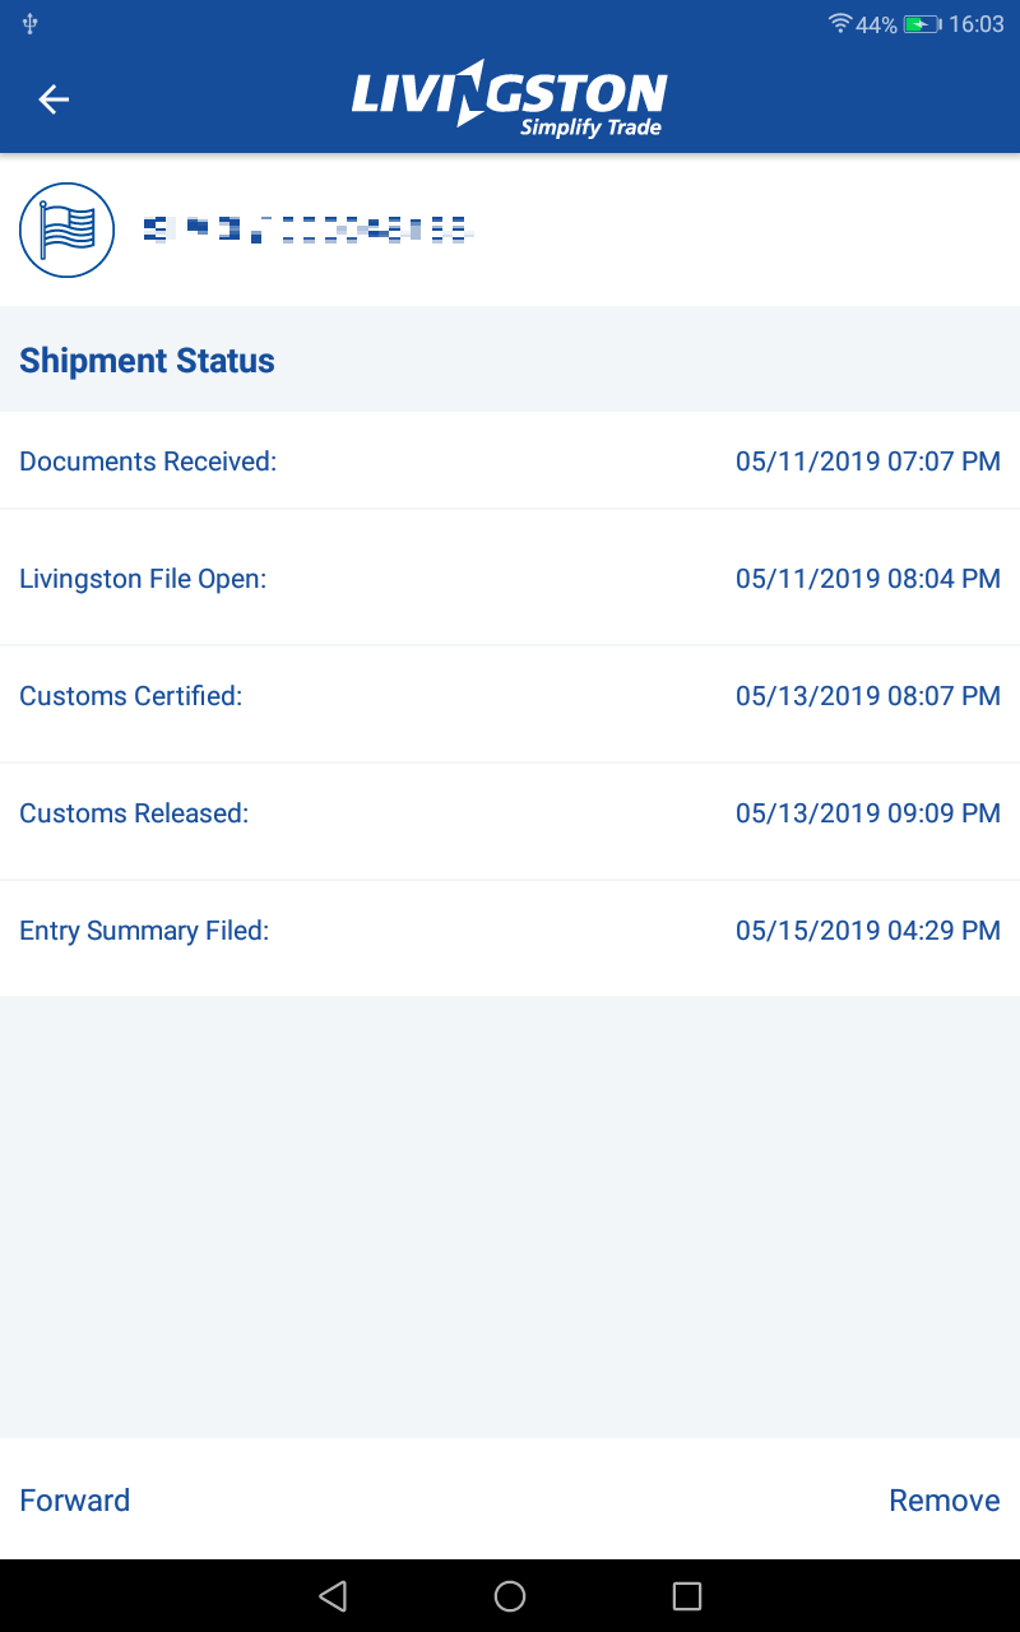This screenshot has width=1020, height=1632.
Task: Select the Customs Certified row
Action: tap(510, 696)
